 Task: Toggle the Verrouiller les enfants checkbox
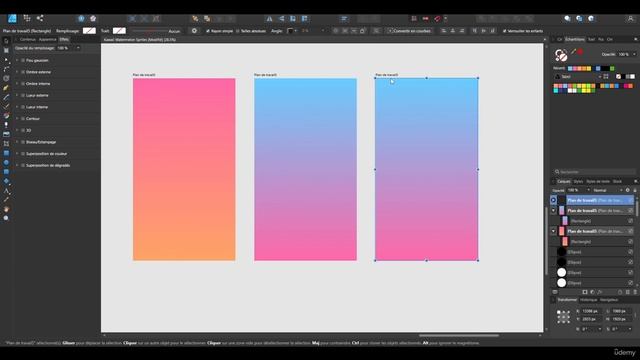coord(504,31)
